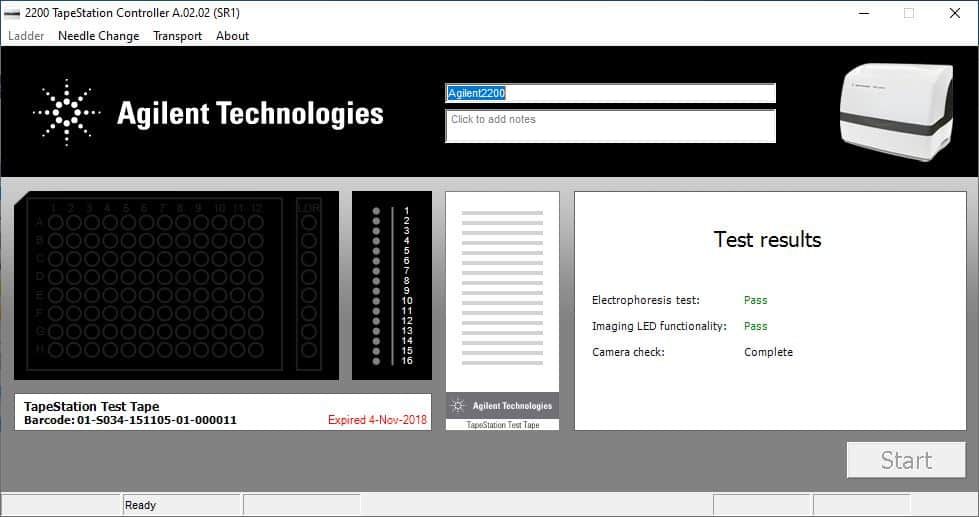Open the Transport menu
979x517 pixels.
(x=177, y=36)
